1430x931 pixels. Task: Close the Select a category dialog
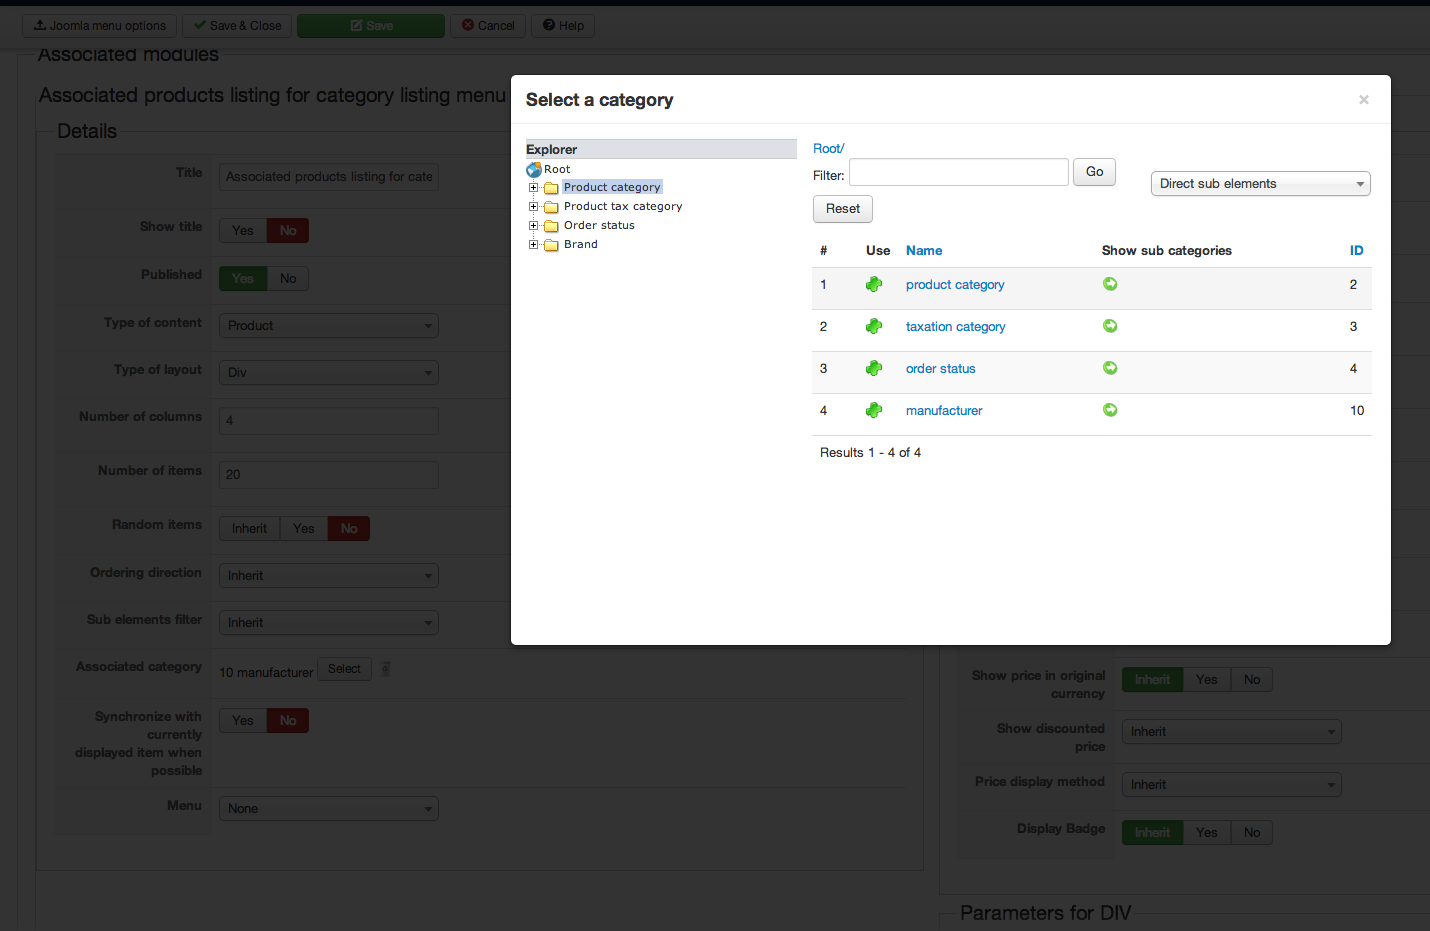coord(1363,100)
